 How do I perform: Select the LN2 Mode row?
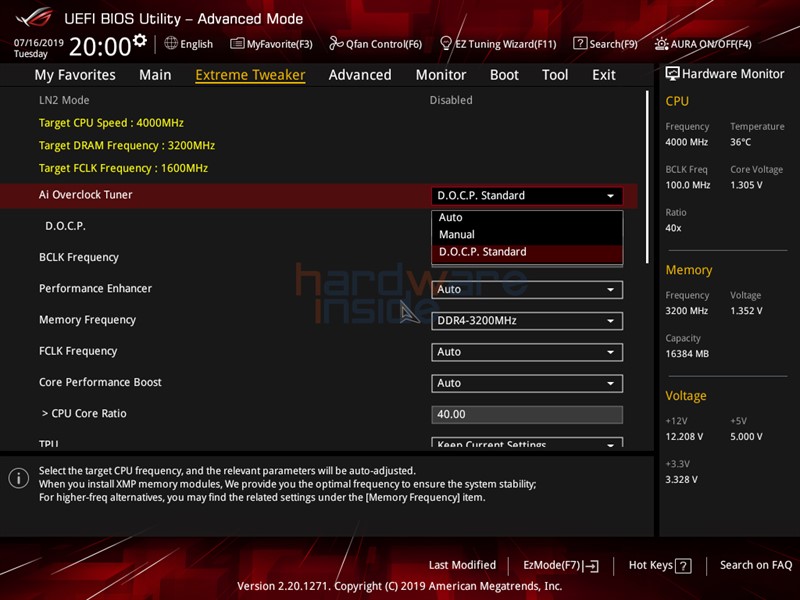319,101
